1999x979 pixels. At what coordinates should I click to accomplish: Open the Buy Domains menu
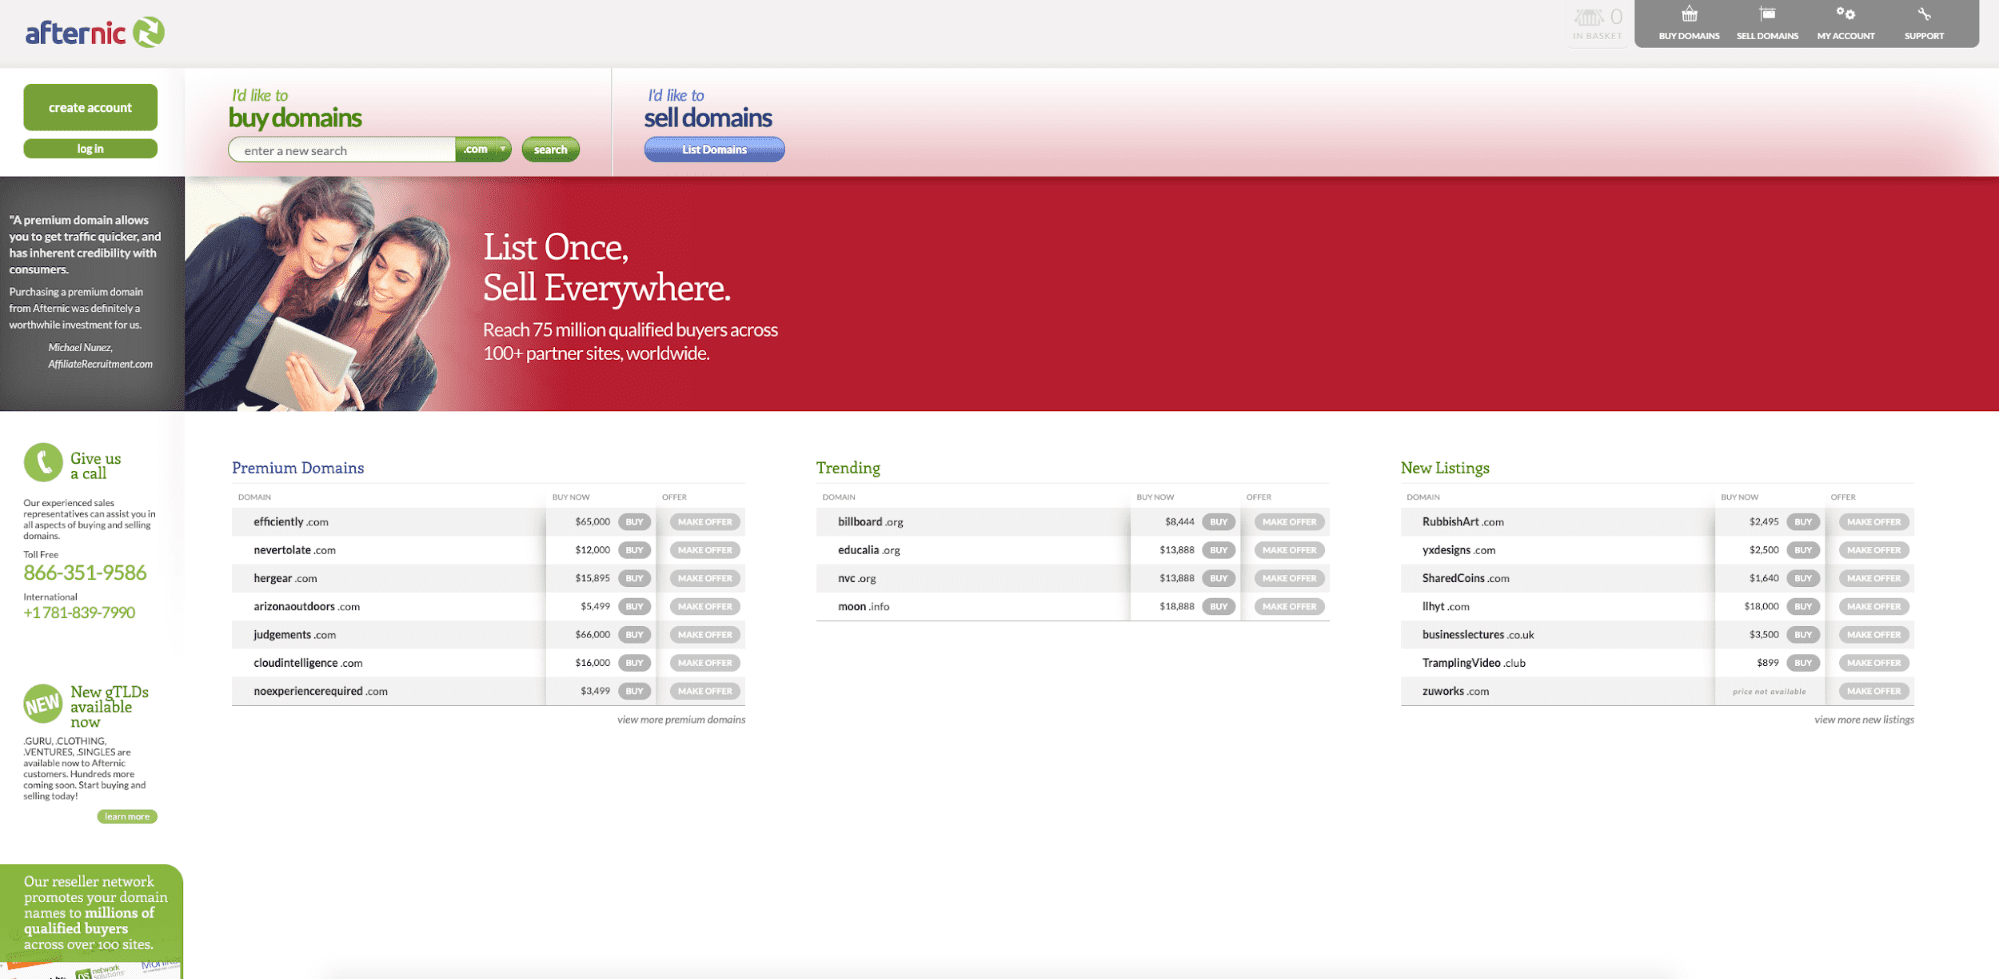point(1689,23)
